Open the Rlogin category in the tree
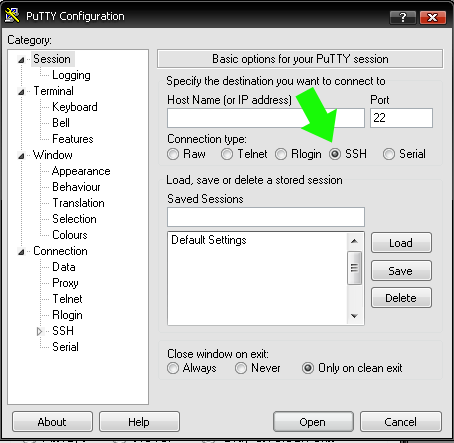The height and width of the screenshot is (443, 454). [67, 315]
